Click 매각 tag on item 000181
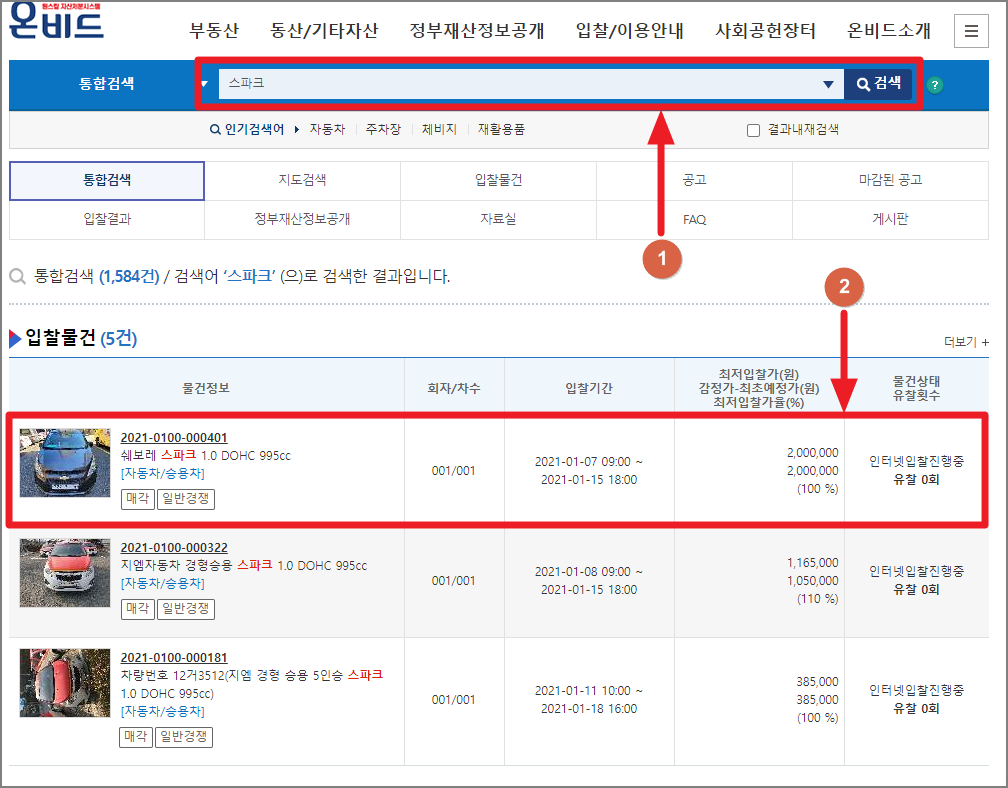The width and height of the screenshot is (1008, 788). [136, 737]
